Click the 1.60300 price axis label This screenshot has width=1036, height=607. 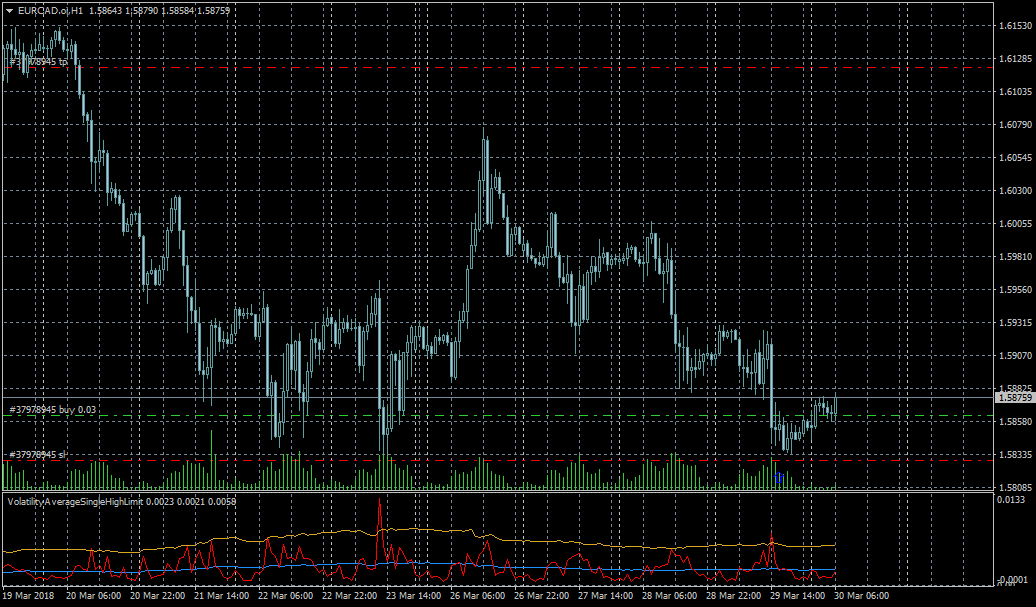(x=1016, y=191)
